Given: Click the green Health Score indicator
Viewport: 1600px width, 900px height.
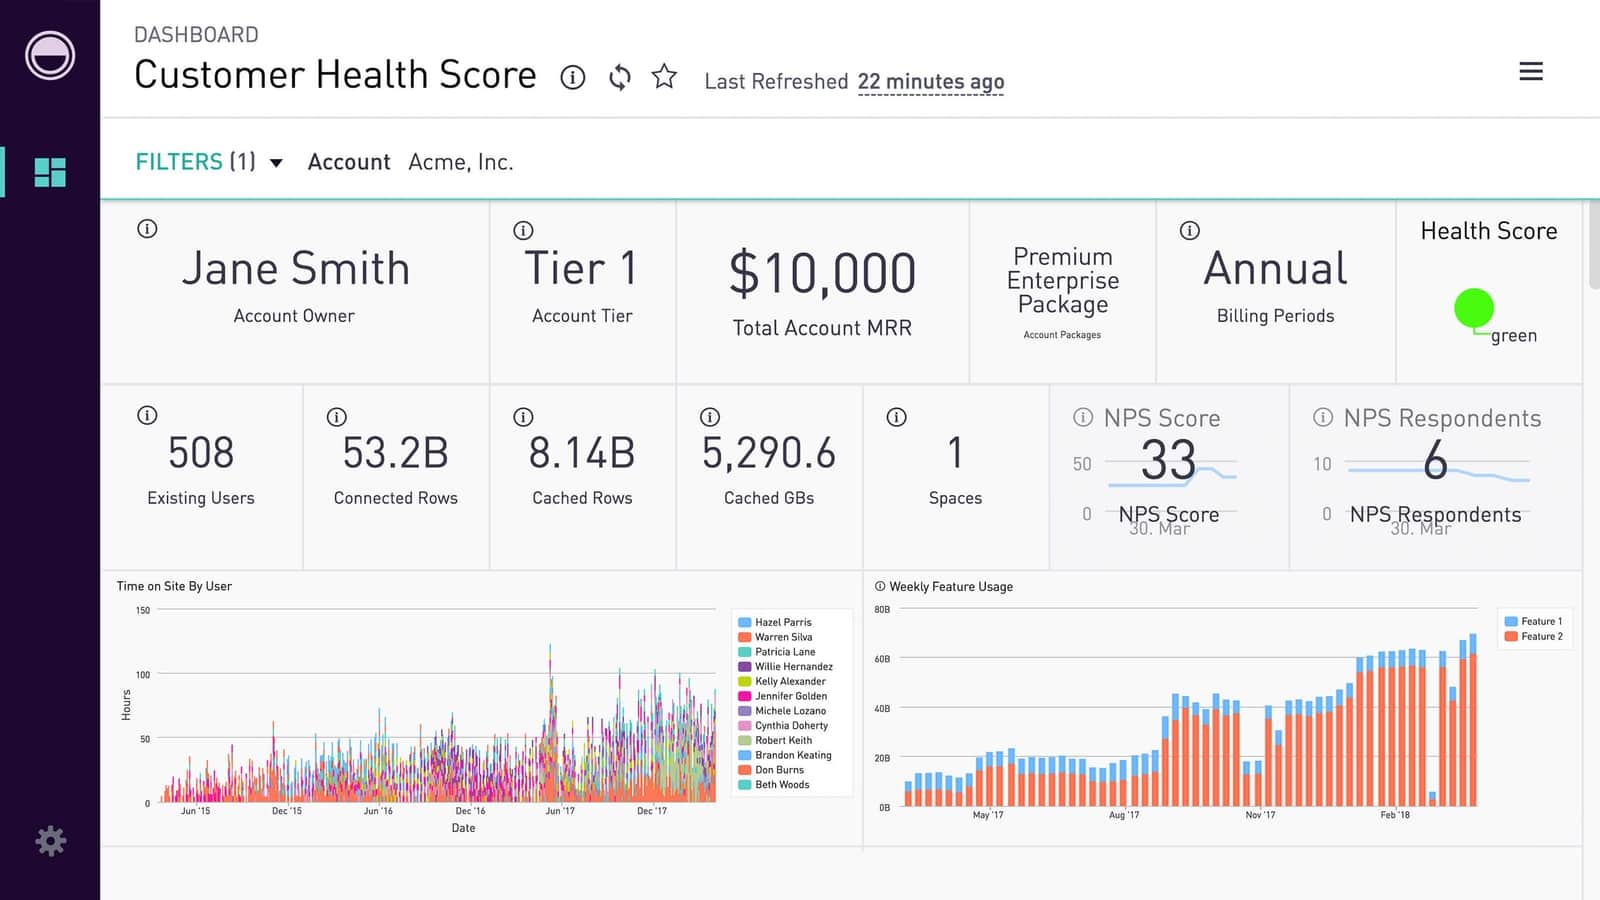Looking at the screenshot, I should point(1473,309).
